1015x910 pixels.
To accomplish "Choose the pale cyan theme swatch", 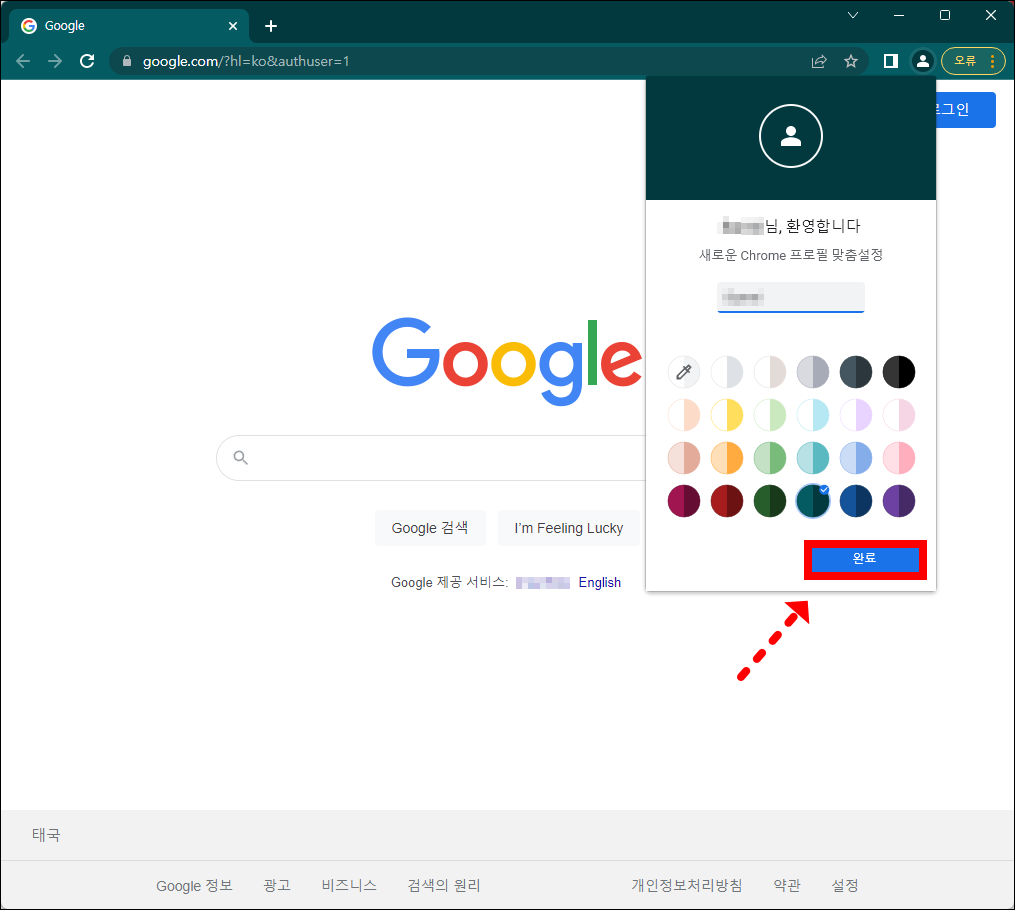I will (x=813, y=415).
